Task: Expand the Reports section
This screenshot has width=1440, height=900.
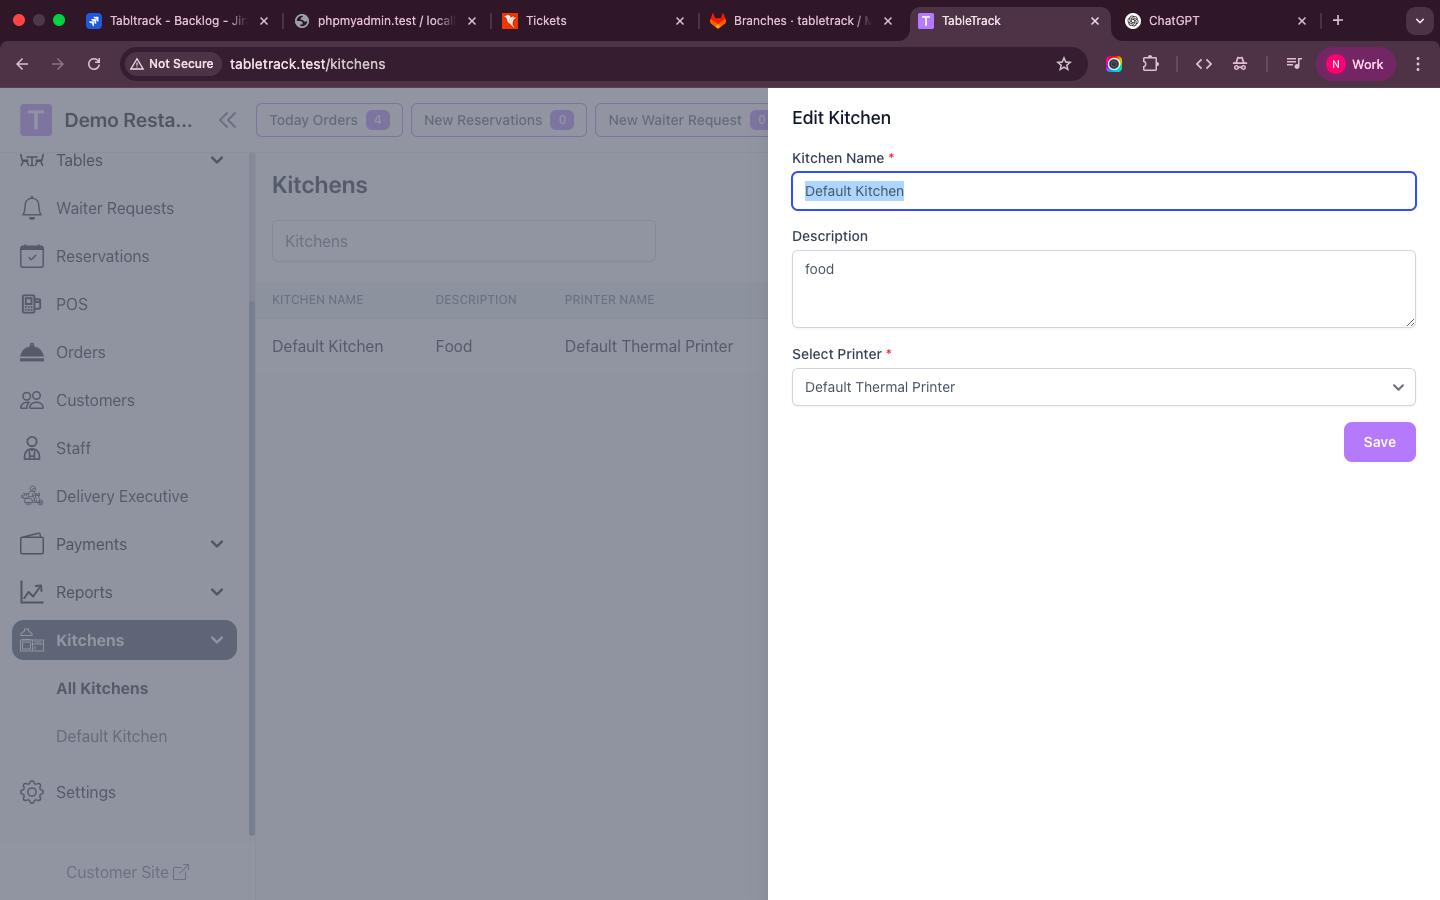Action: [217, 592]
